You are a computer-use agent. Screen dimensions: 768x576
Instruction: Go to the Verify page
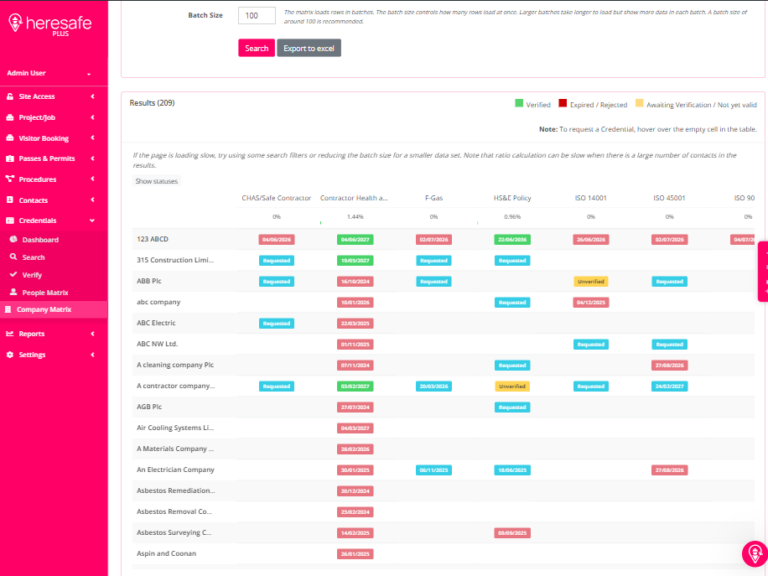[32, 275]
